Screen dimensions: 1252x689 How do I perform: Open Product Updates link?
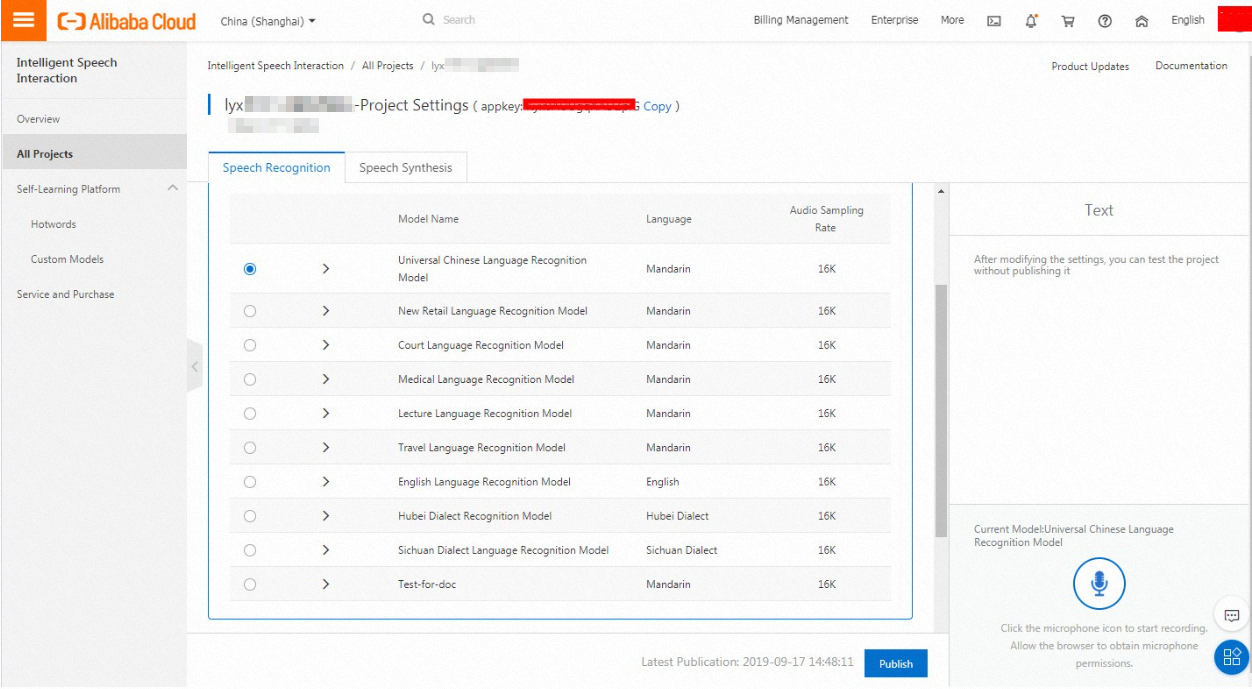[x=1090, y=66]
